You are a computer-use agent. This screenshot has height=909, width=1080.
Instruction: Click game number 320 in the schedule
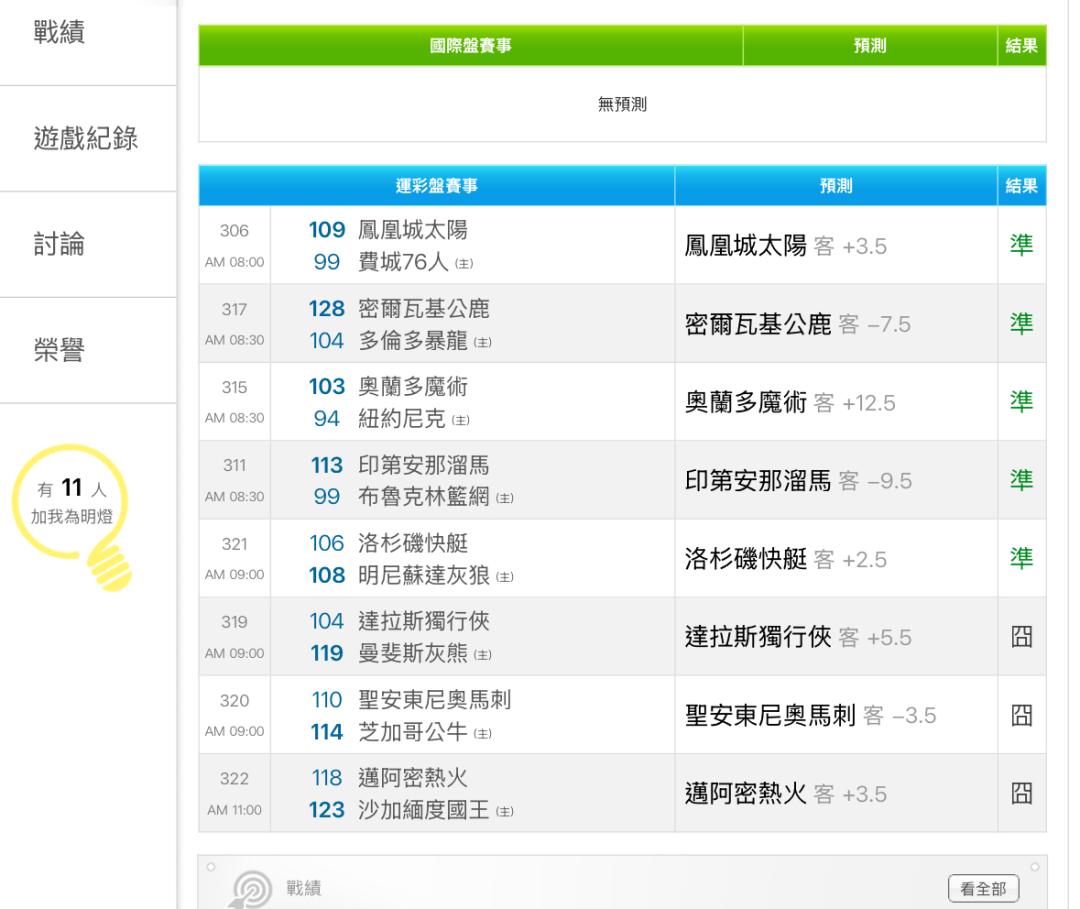[234, 700]
